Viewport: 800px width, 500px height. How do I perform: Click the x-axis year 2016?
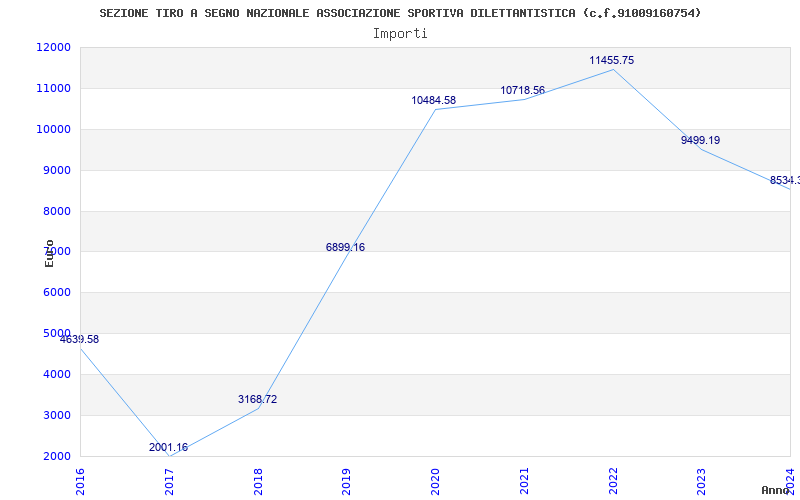click(80, 481)
